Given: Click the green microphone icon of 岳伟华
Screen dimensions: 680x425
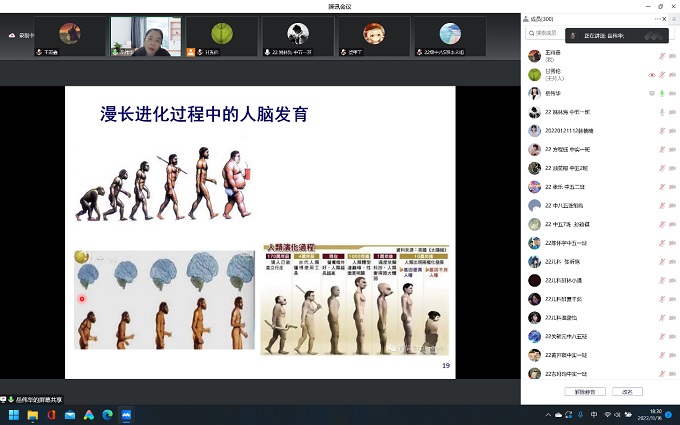Looking at the screenshot, I should (661, 93).
